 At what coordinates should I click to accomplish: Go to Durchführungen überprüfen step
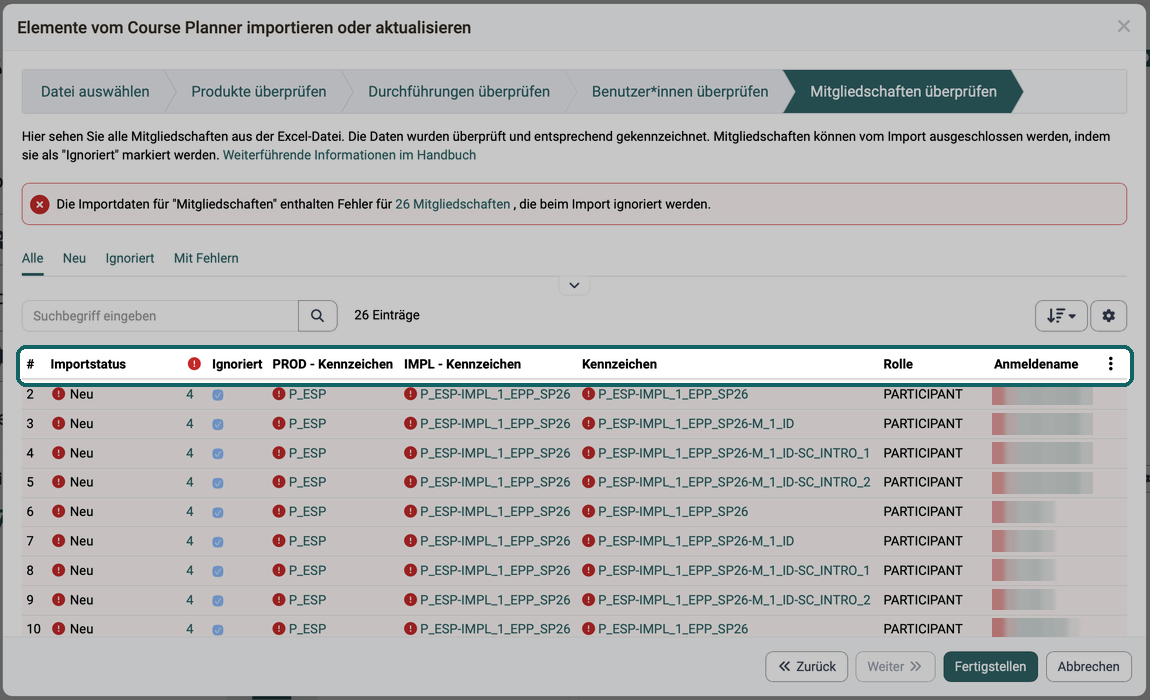(459, 92)
